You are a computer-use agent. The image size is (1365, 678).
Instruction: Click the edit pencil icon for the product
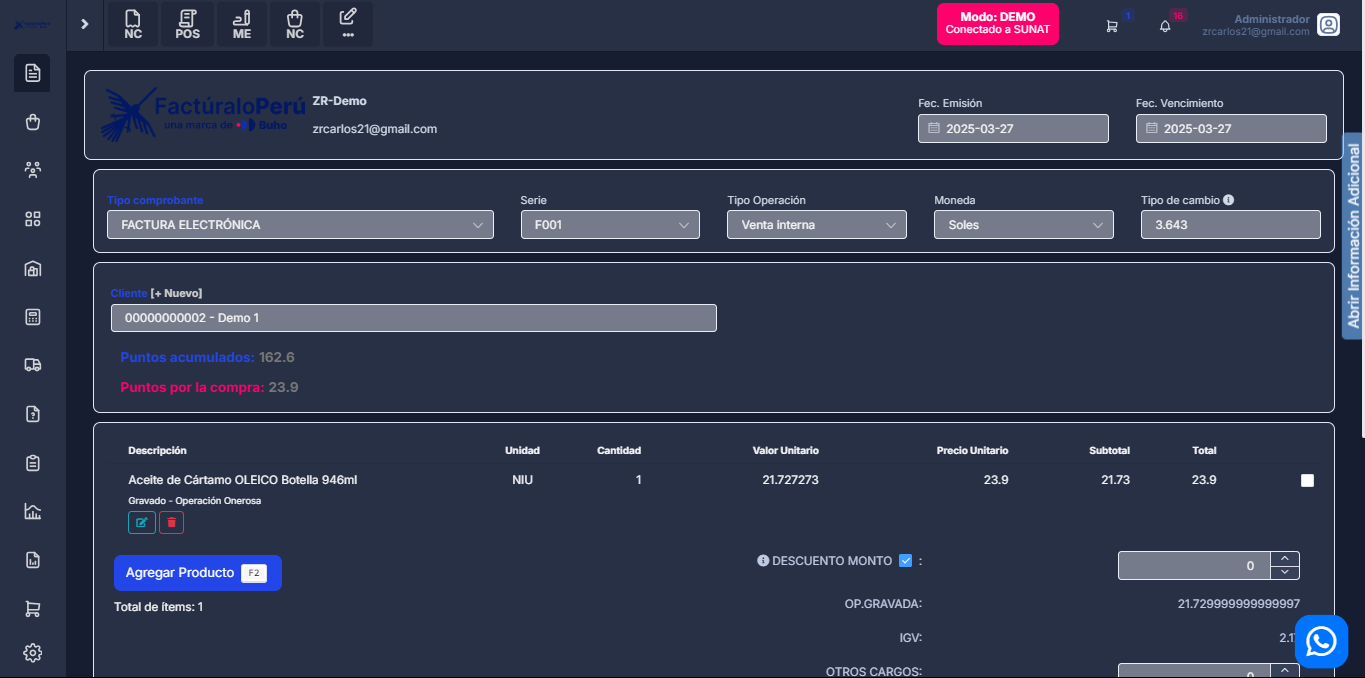141,522
